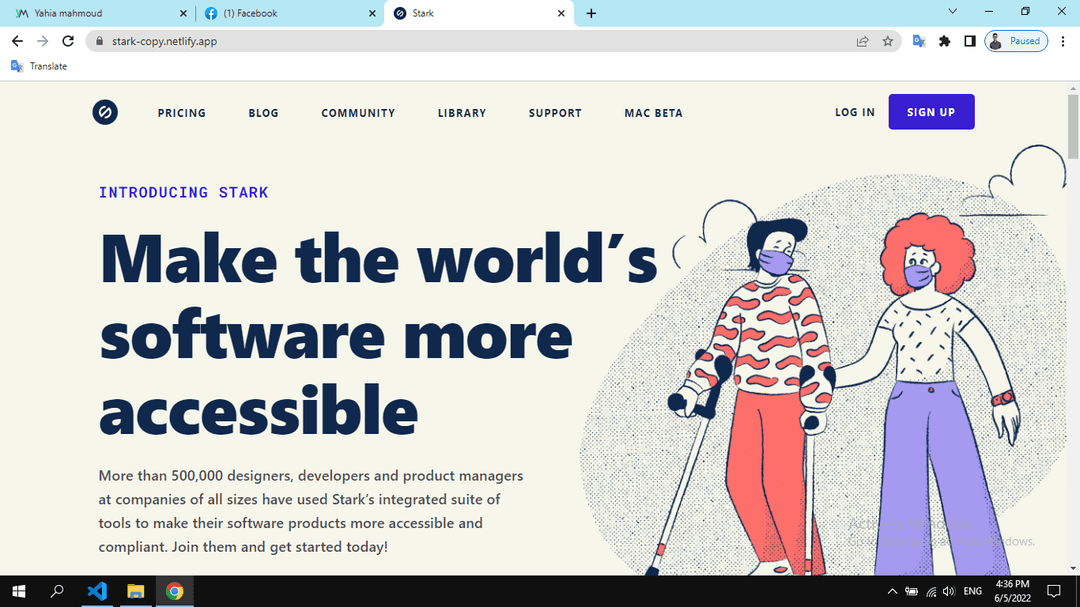Go to the Blog page
The image size is (1080, 607).
[264, 113]
